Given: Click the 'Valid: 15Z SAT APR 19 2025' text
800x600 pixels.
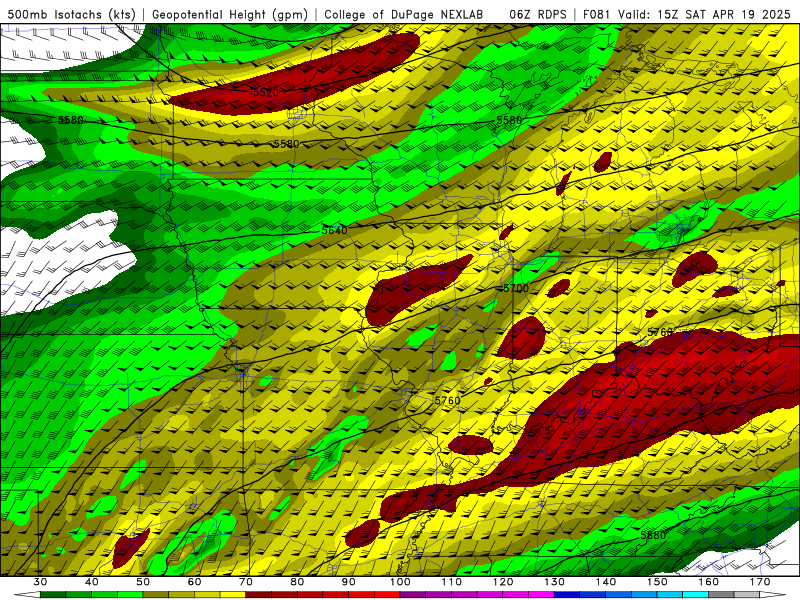Looking at the screenshot, I should tap(704, 15).
